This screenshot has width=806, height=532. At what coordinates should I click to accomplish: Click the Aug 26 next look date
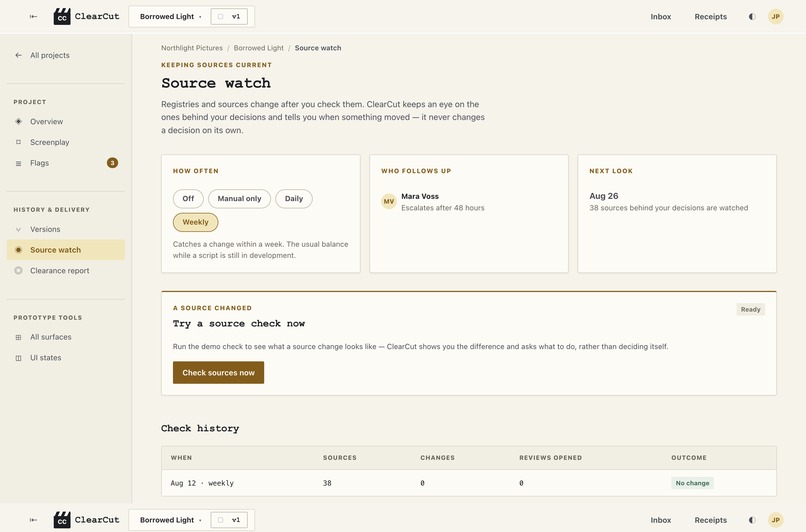pyautogui.click(x=603, y=196)
